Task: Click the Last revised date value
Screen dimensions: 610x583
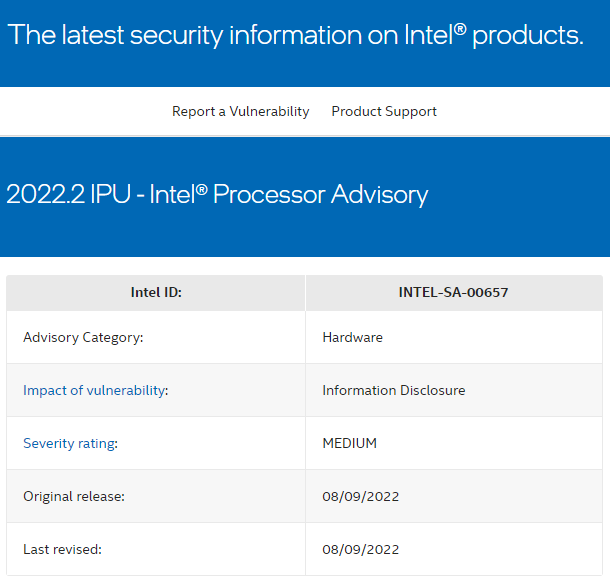Action: click(x=361, y=550)
